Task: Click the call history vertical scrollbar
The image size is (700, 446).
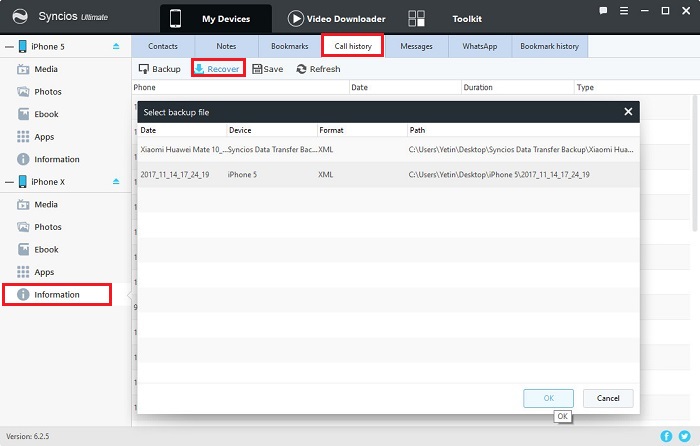Action: [x=695, y=163]
